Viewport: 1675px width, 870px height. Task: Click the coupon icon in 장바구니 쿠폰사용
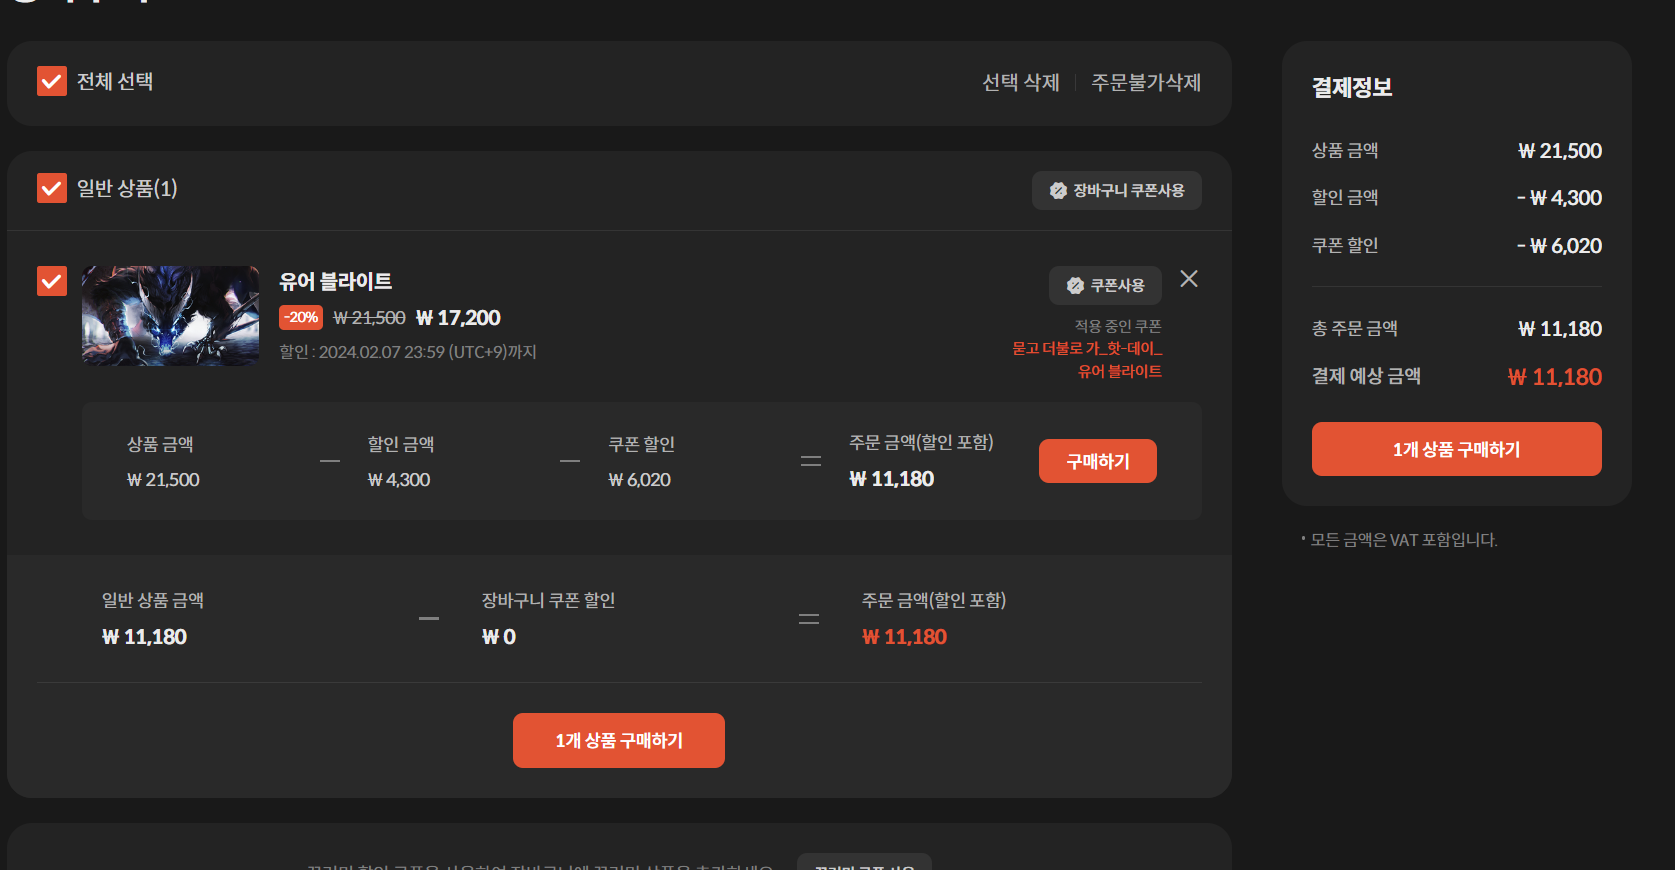pos(1058,191)
